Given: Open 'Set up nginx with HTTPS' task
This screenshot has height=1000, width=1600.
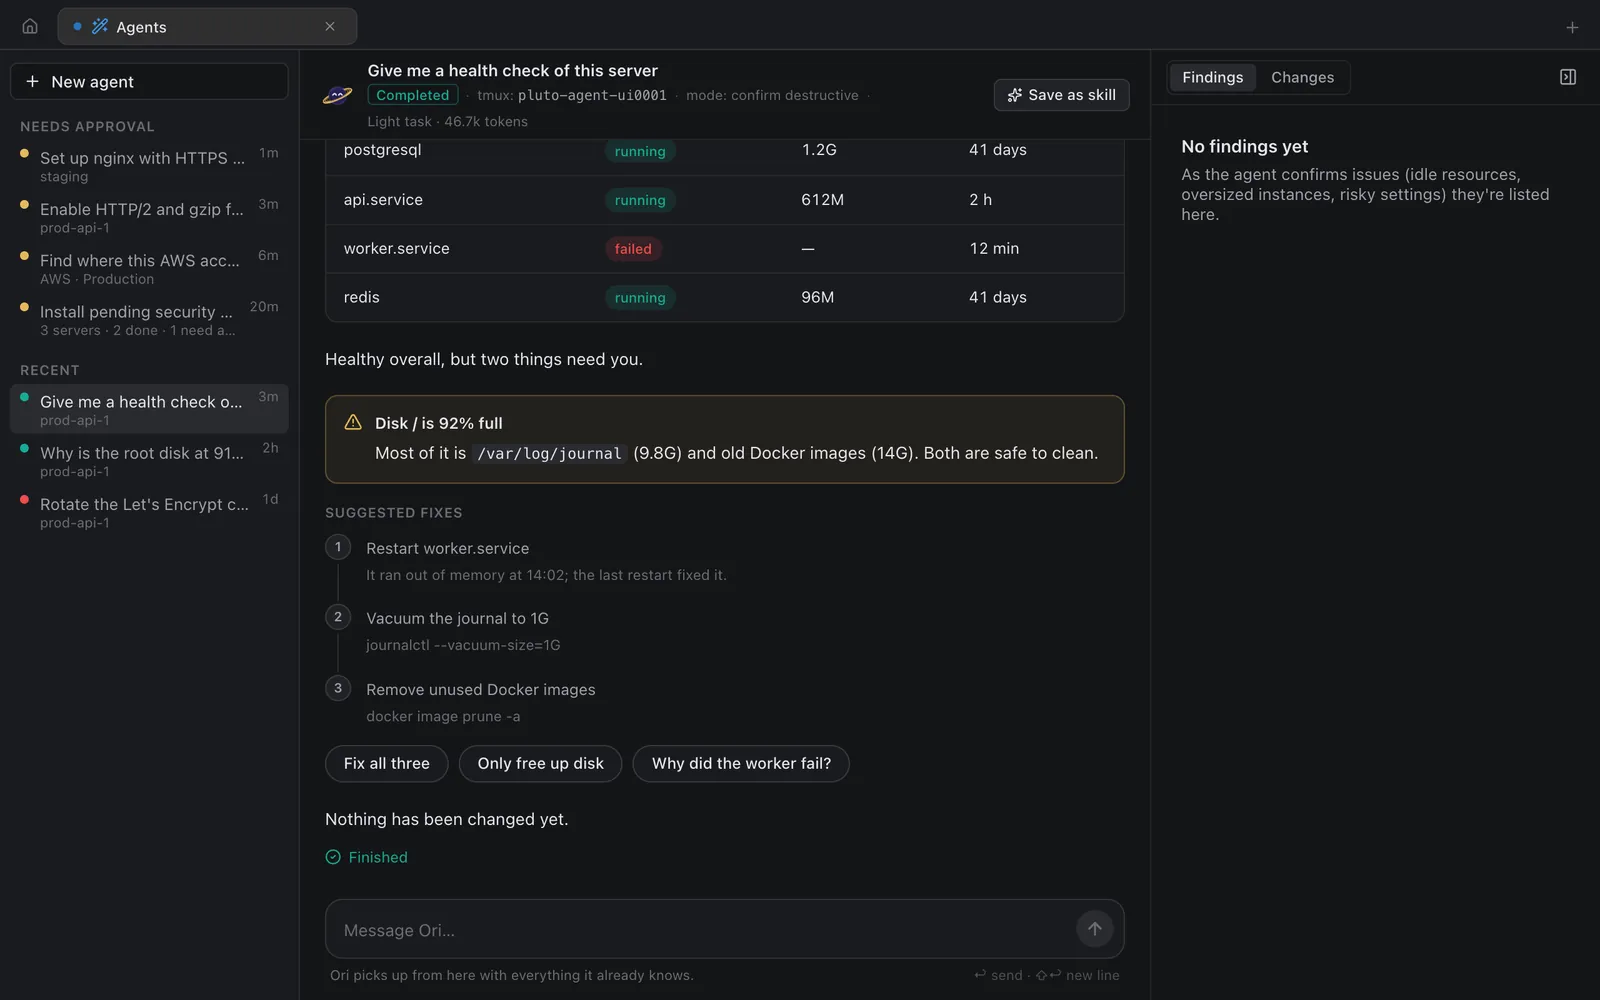Looking at the screenshot, I should pos(149,166).
